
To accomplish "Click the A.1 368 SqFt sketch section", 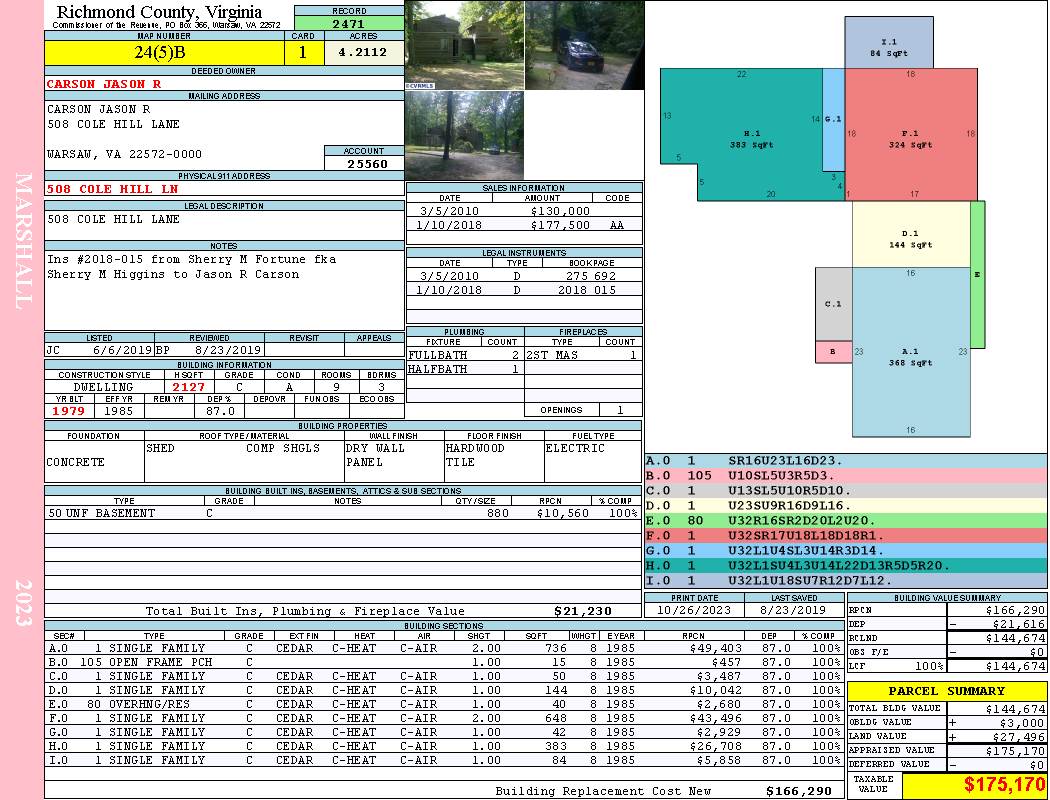I will click(x=911, y=352).
